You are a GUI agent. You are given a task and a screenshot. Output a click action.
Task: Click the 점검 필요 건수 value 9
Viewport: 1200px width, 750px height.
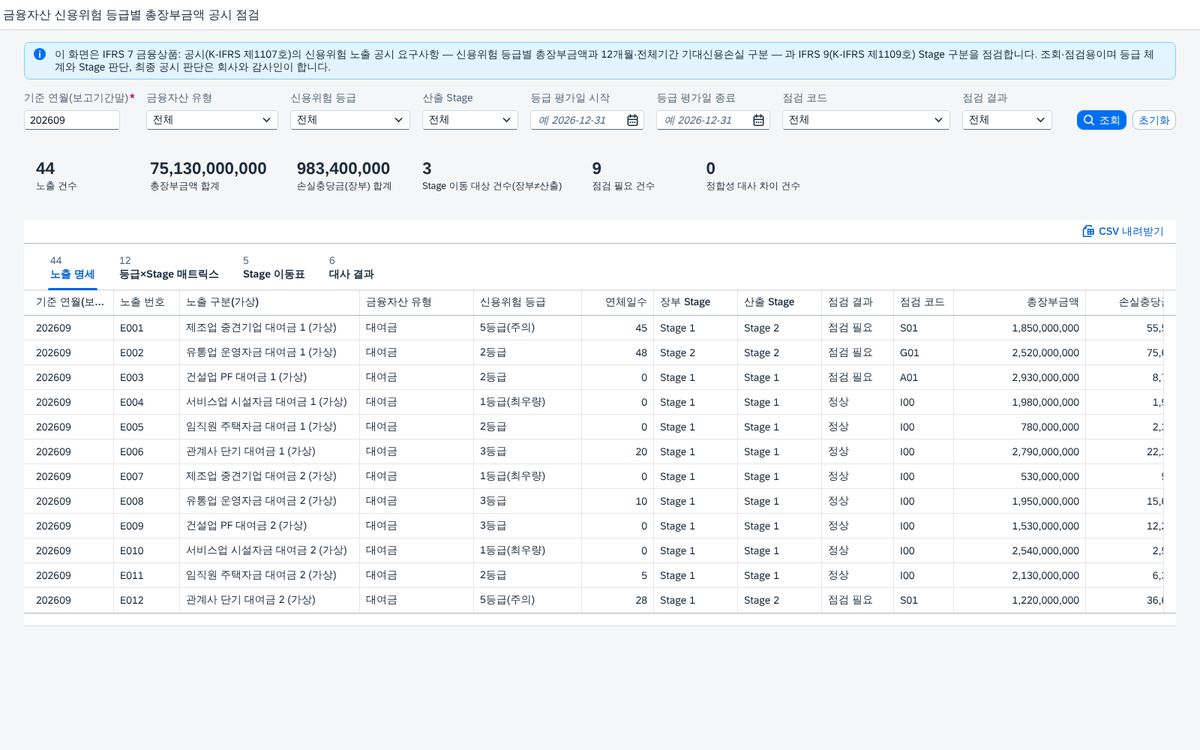(597, 169)
